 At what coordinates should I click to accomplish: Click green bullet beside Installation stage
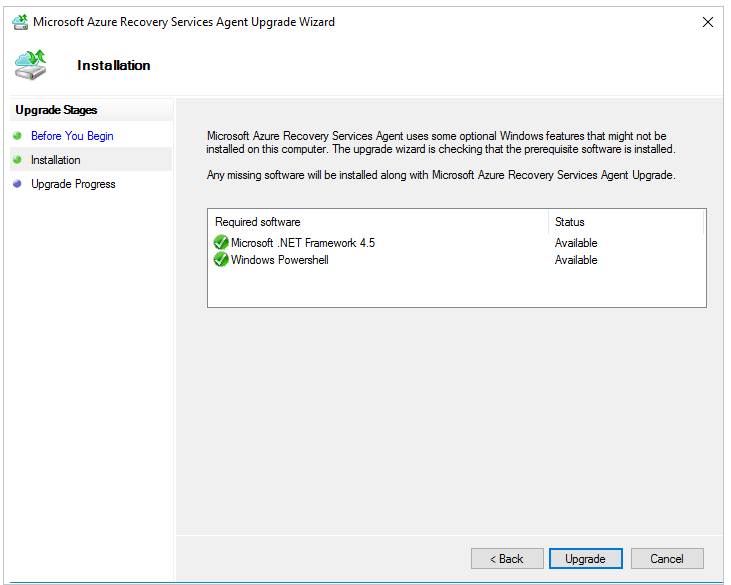pyautogui.click(x=17, y=159)
